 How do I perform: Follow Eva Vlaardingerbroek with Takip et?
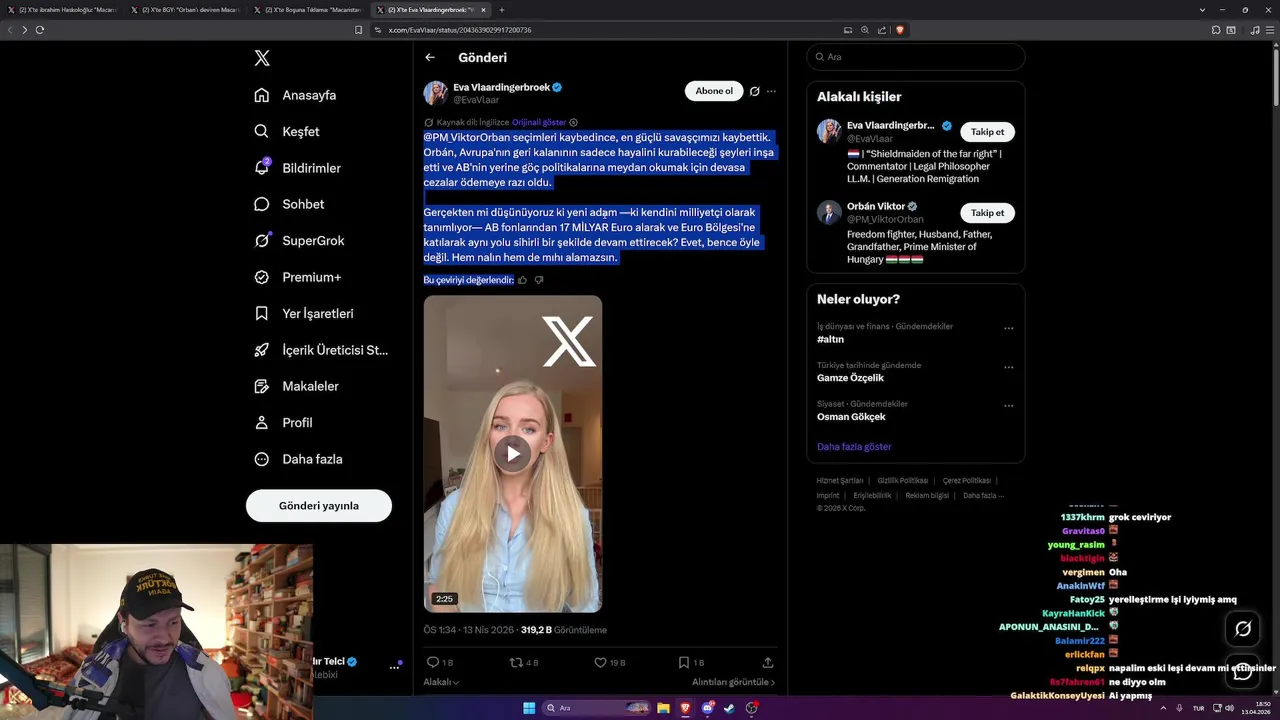point(987,132)
